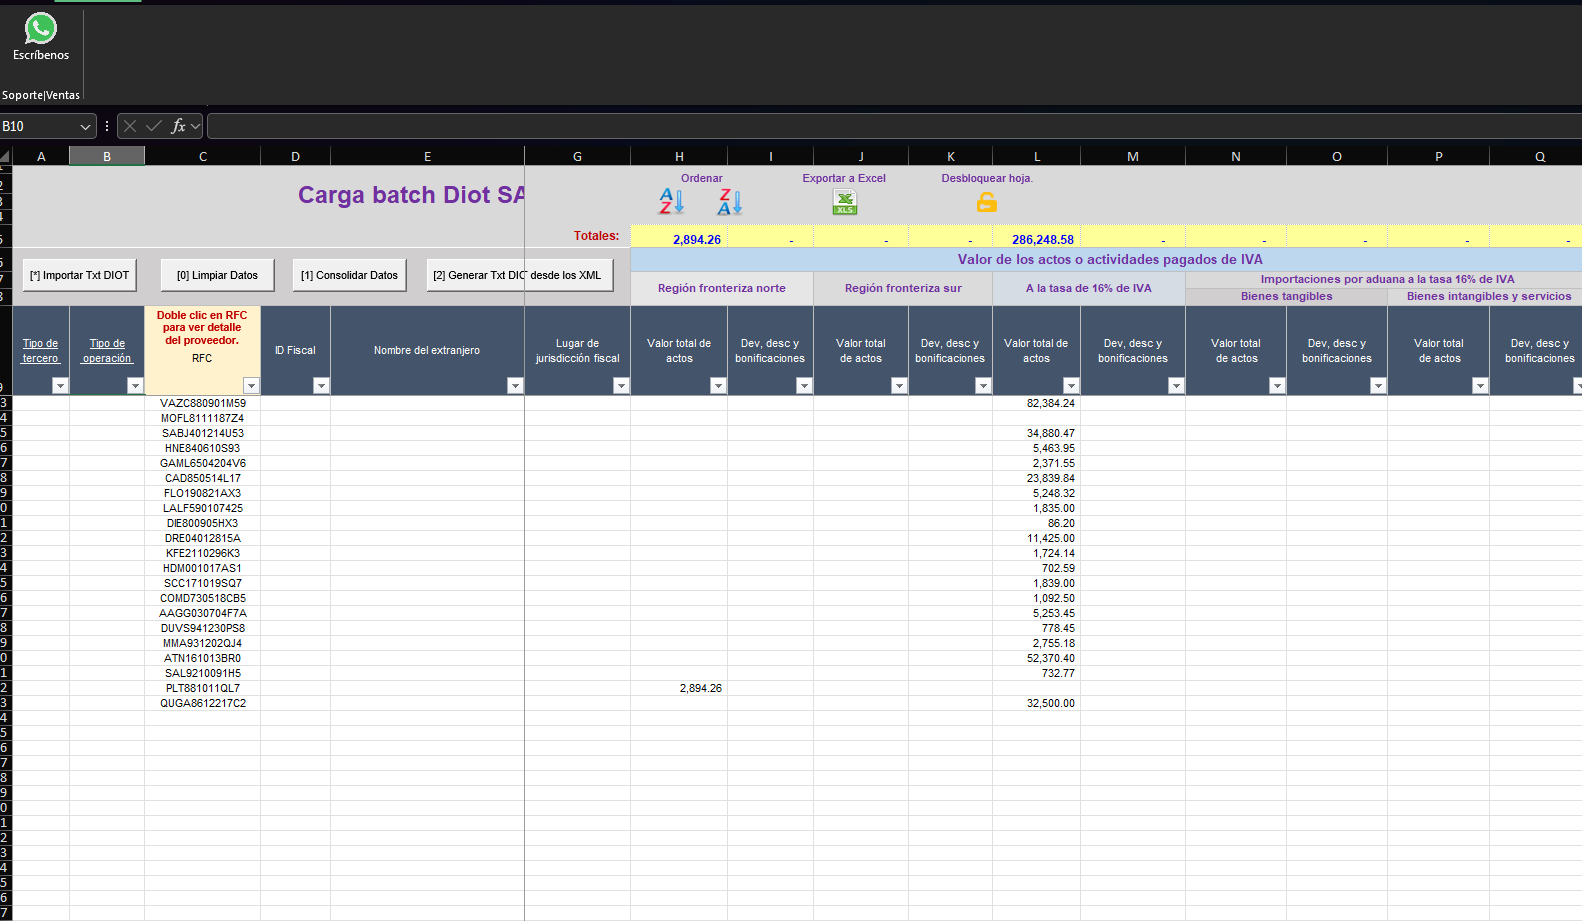
Task: Click the formula bar cancel X icon
Action: tap(130, 126)
